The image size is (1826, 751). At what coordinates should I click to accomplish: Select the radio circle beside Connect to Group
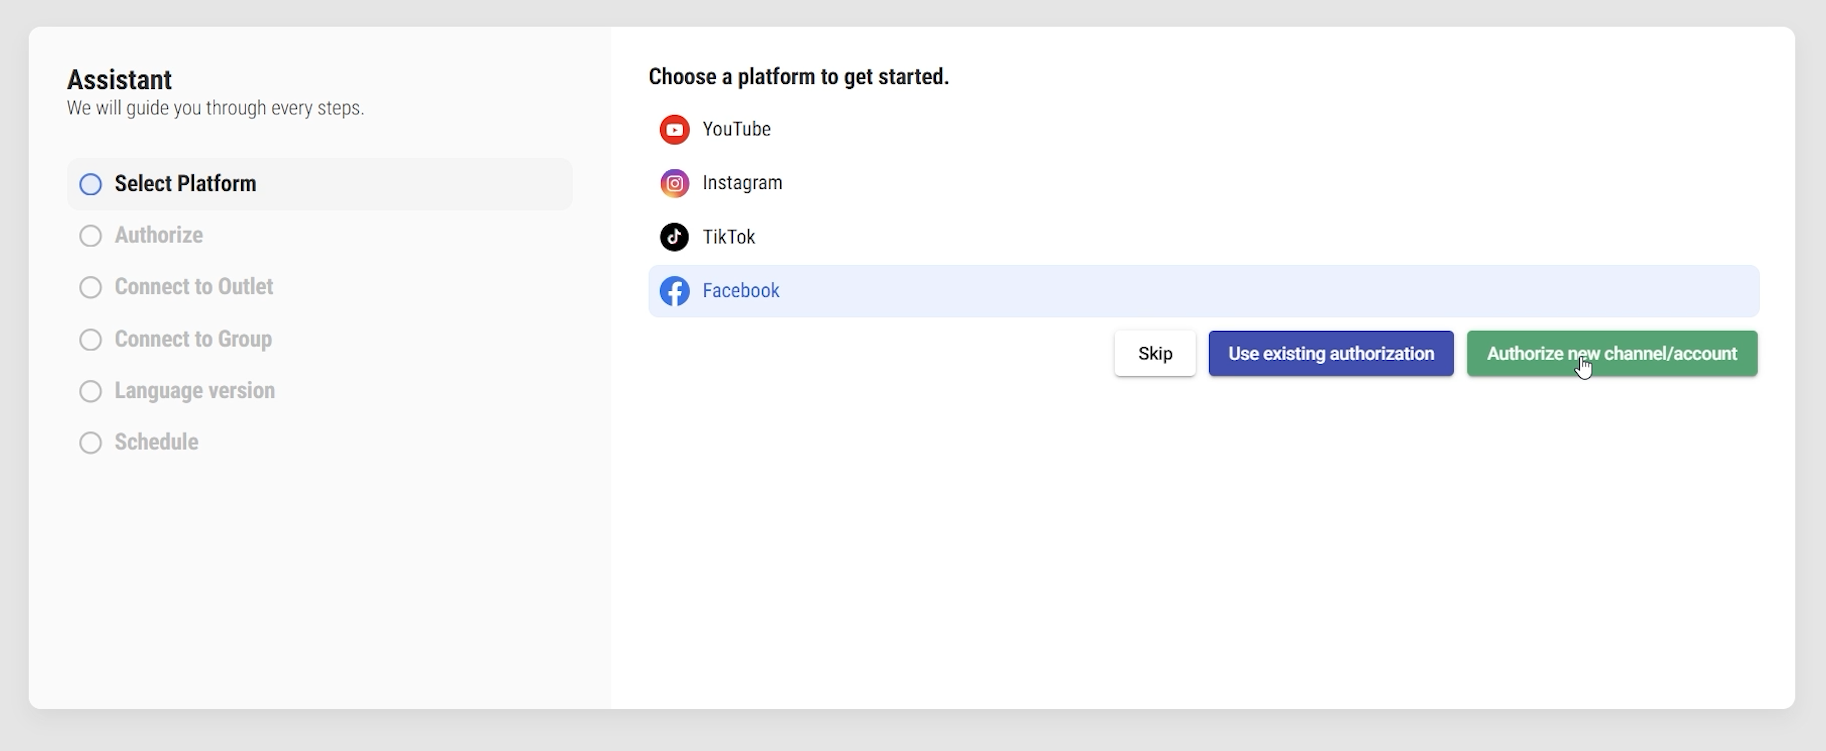[x=91, y=340]
